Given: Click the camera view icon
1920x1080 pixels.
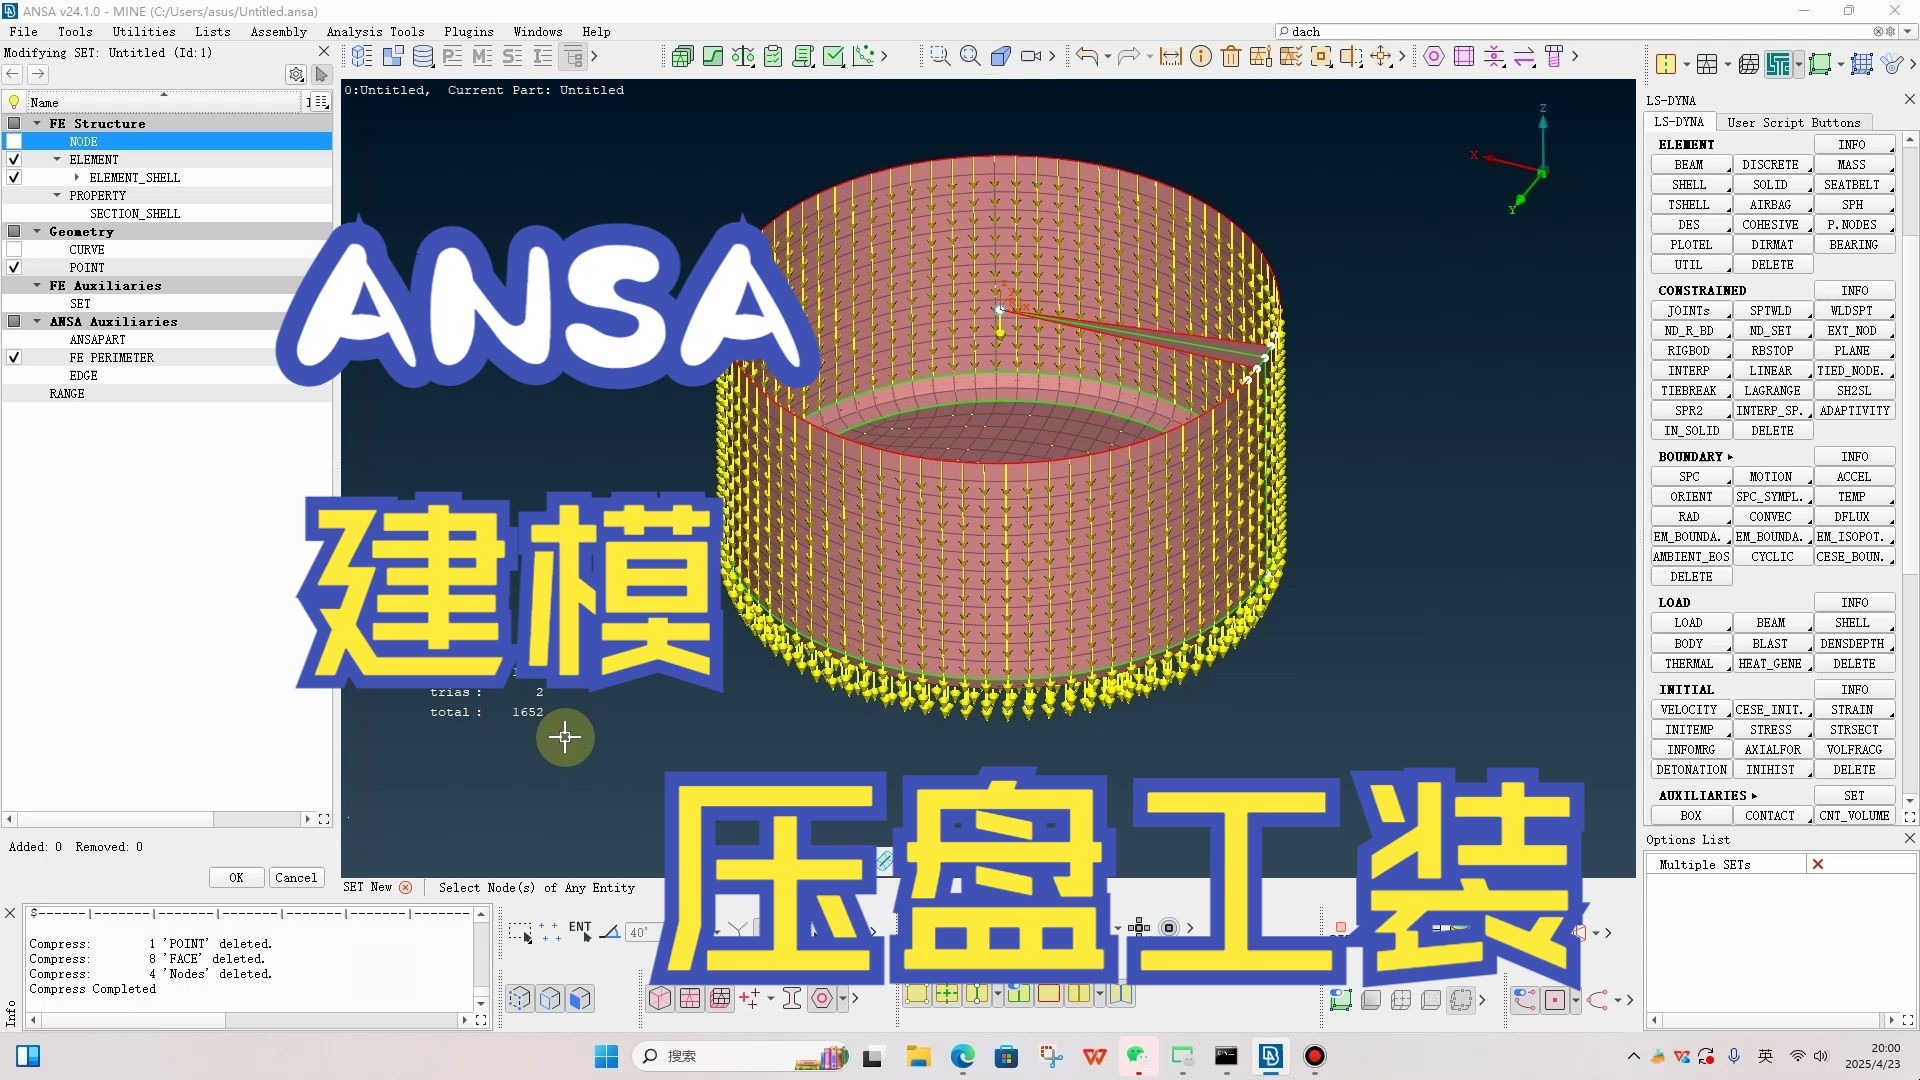Looking at the screenshot, I should tap(1031, 57).
